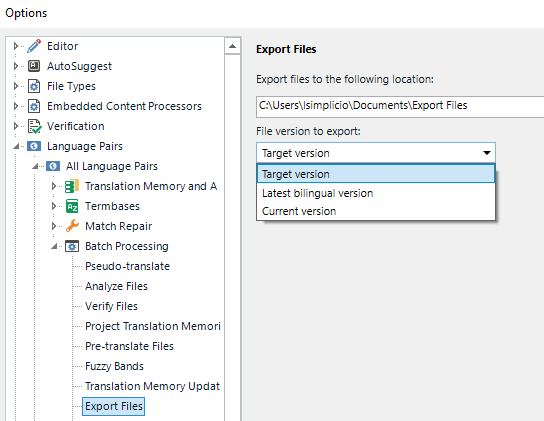544x421 pixels.
Task: Select Batch Processing tree item
Action: [127, 246]
